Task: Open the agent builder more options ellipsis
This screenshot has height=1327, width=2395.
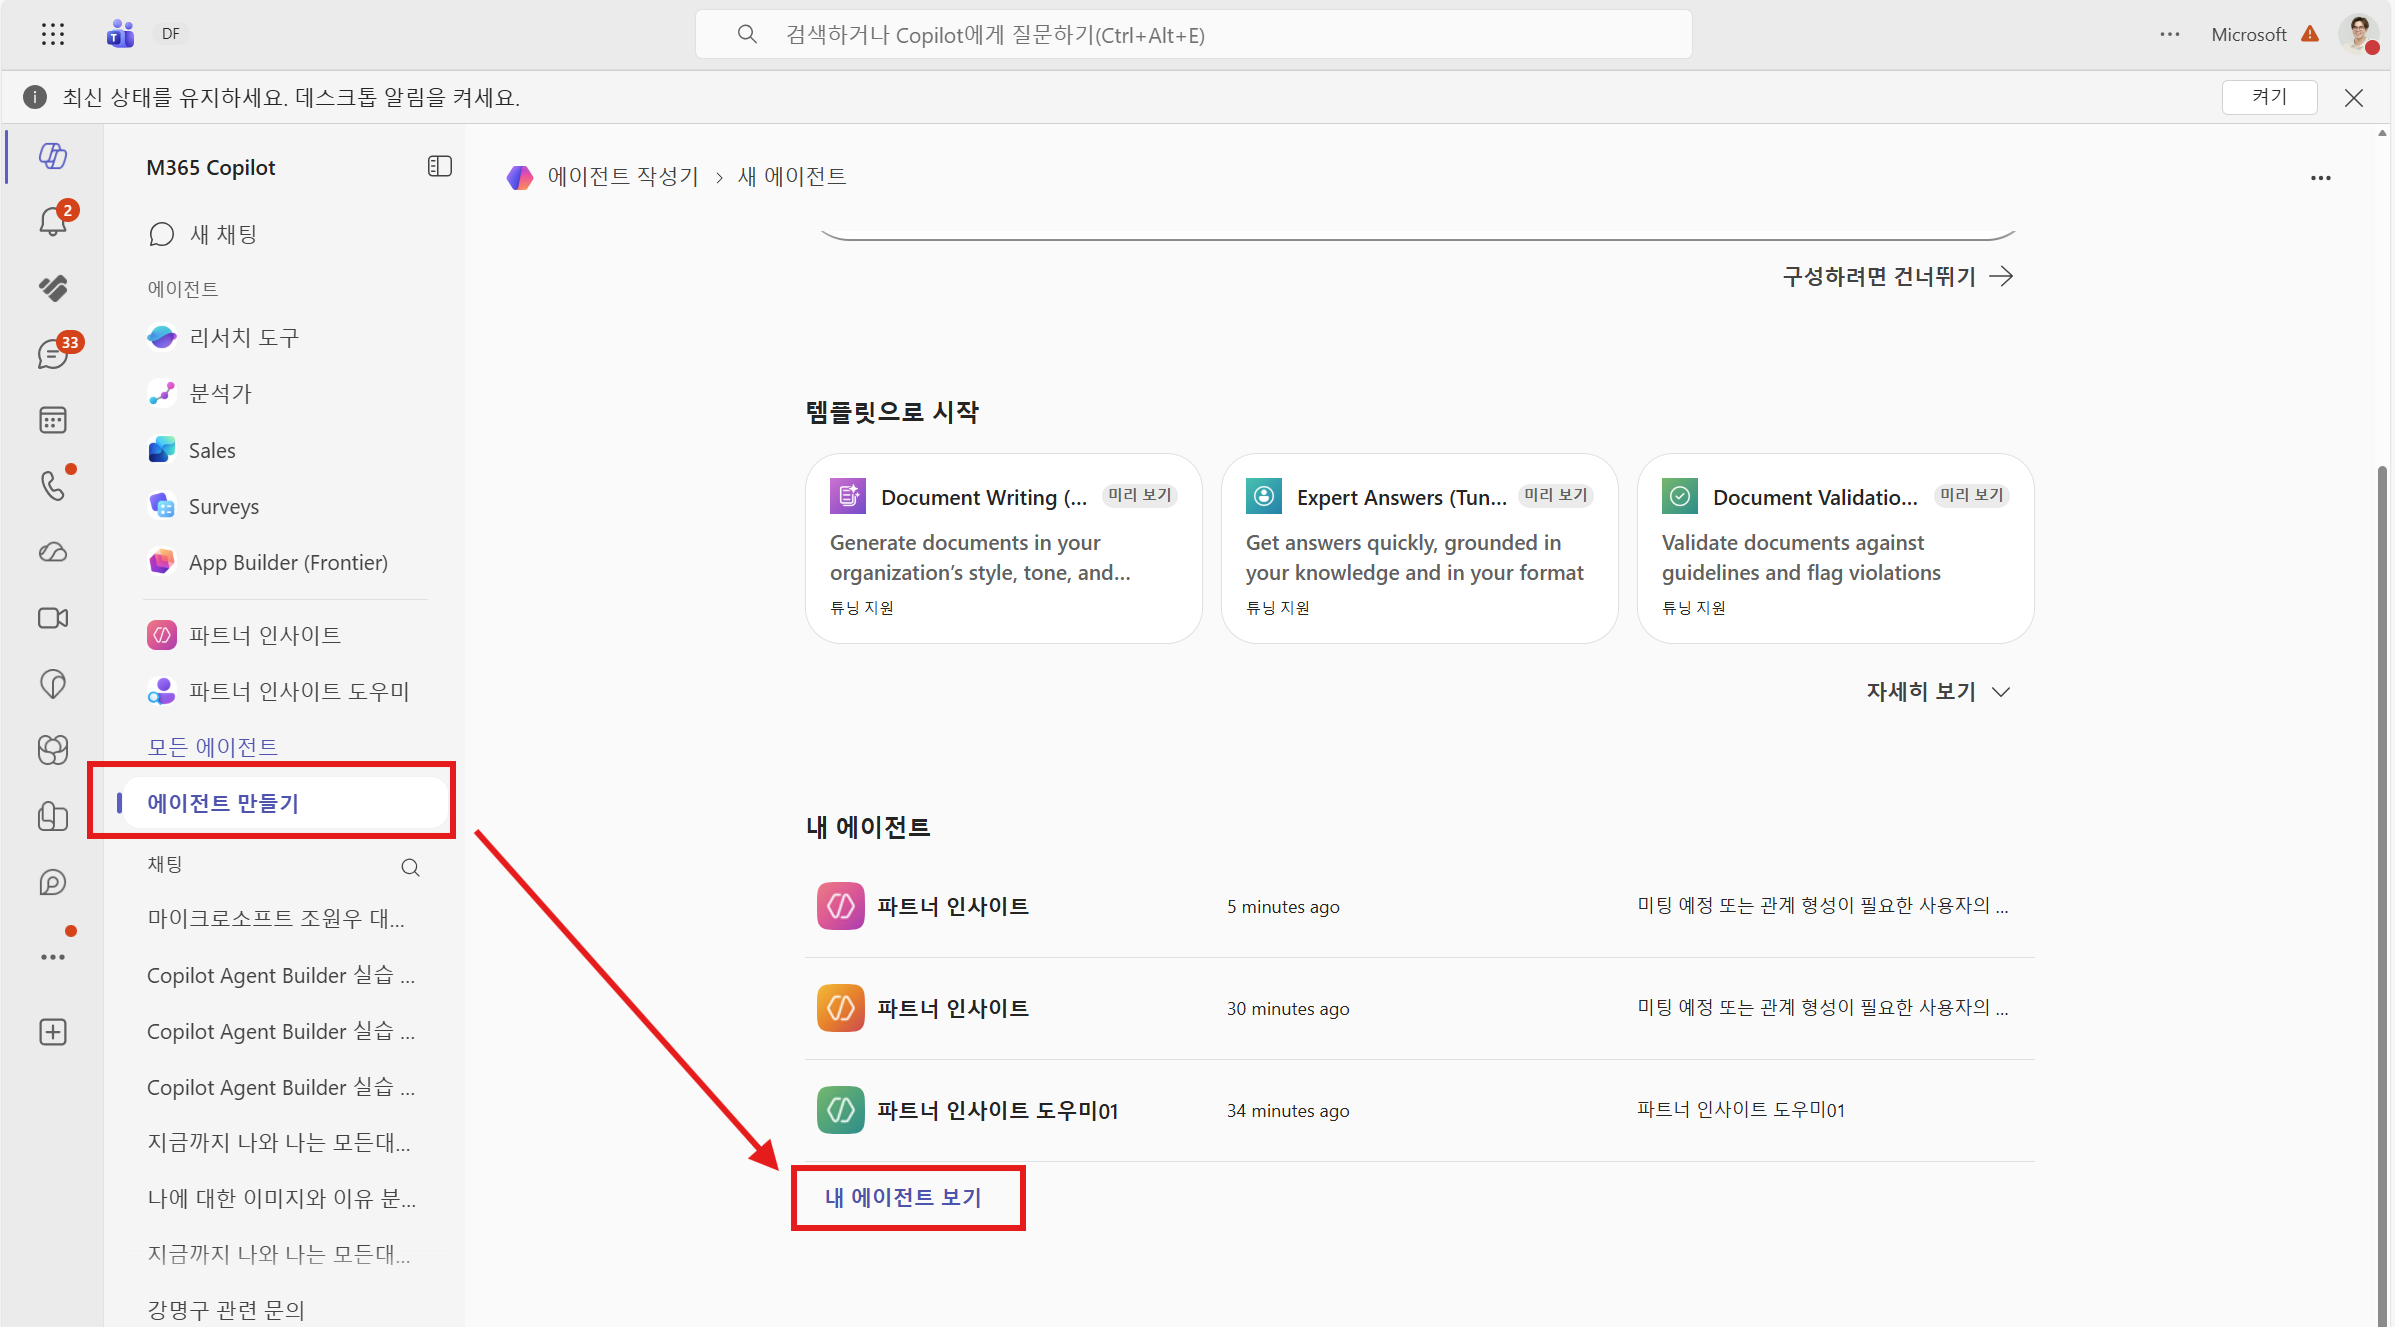Action: 2320,178
